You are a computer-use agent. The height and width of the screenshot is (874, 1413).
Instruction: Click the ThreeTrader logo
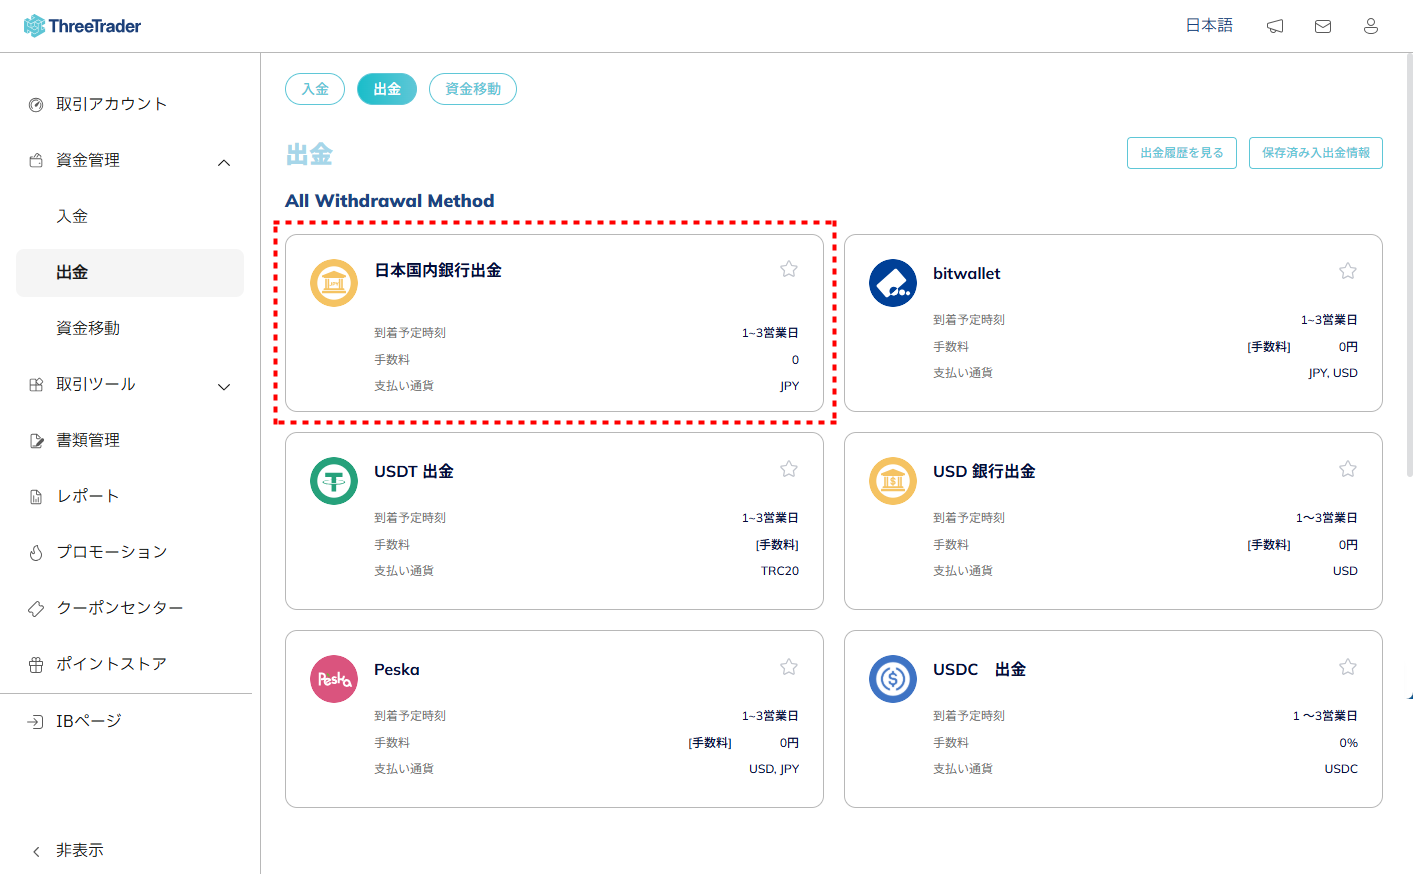pos(82,26)
